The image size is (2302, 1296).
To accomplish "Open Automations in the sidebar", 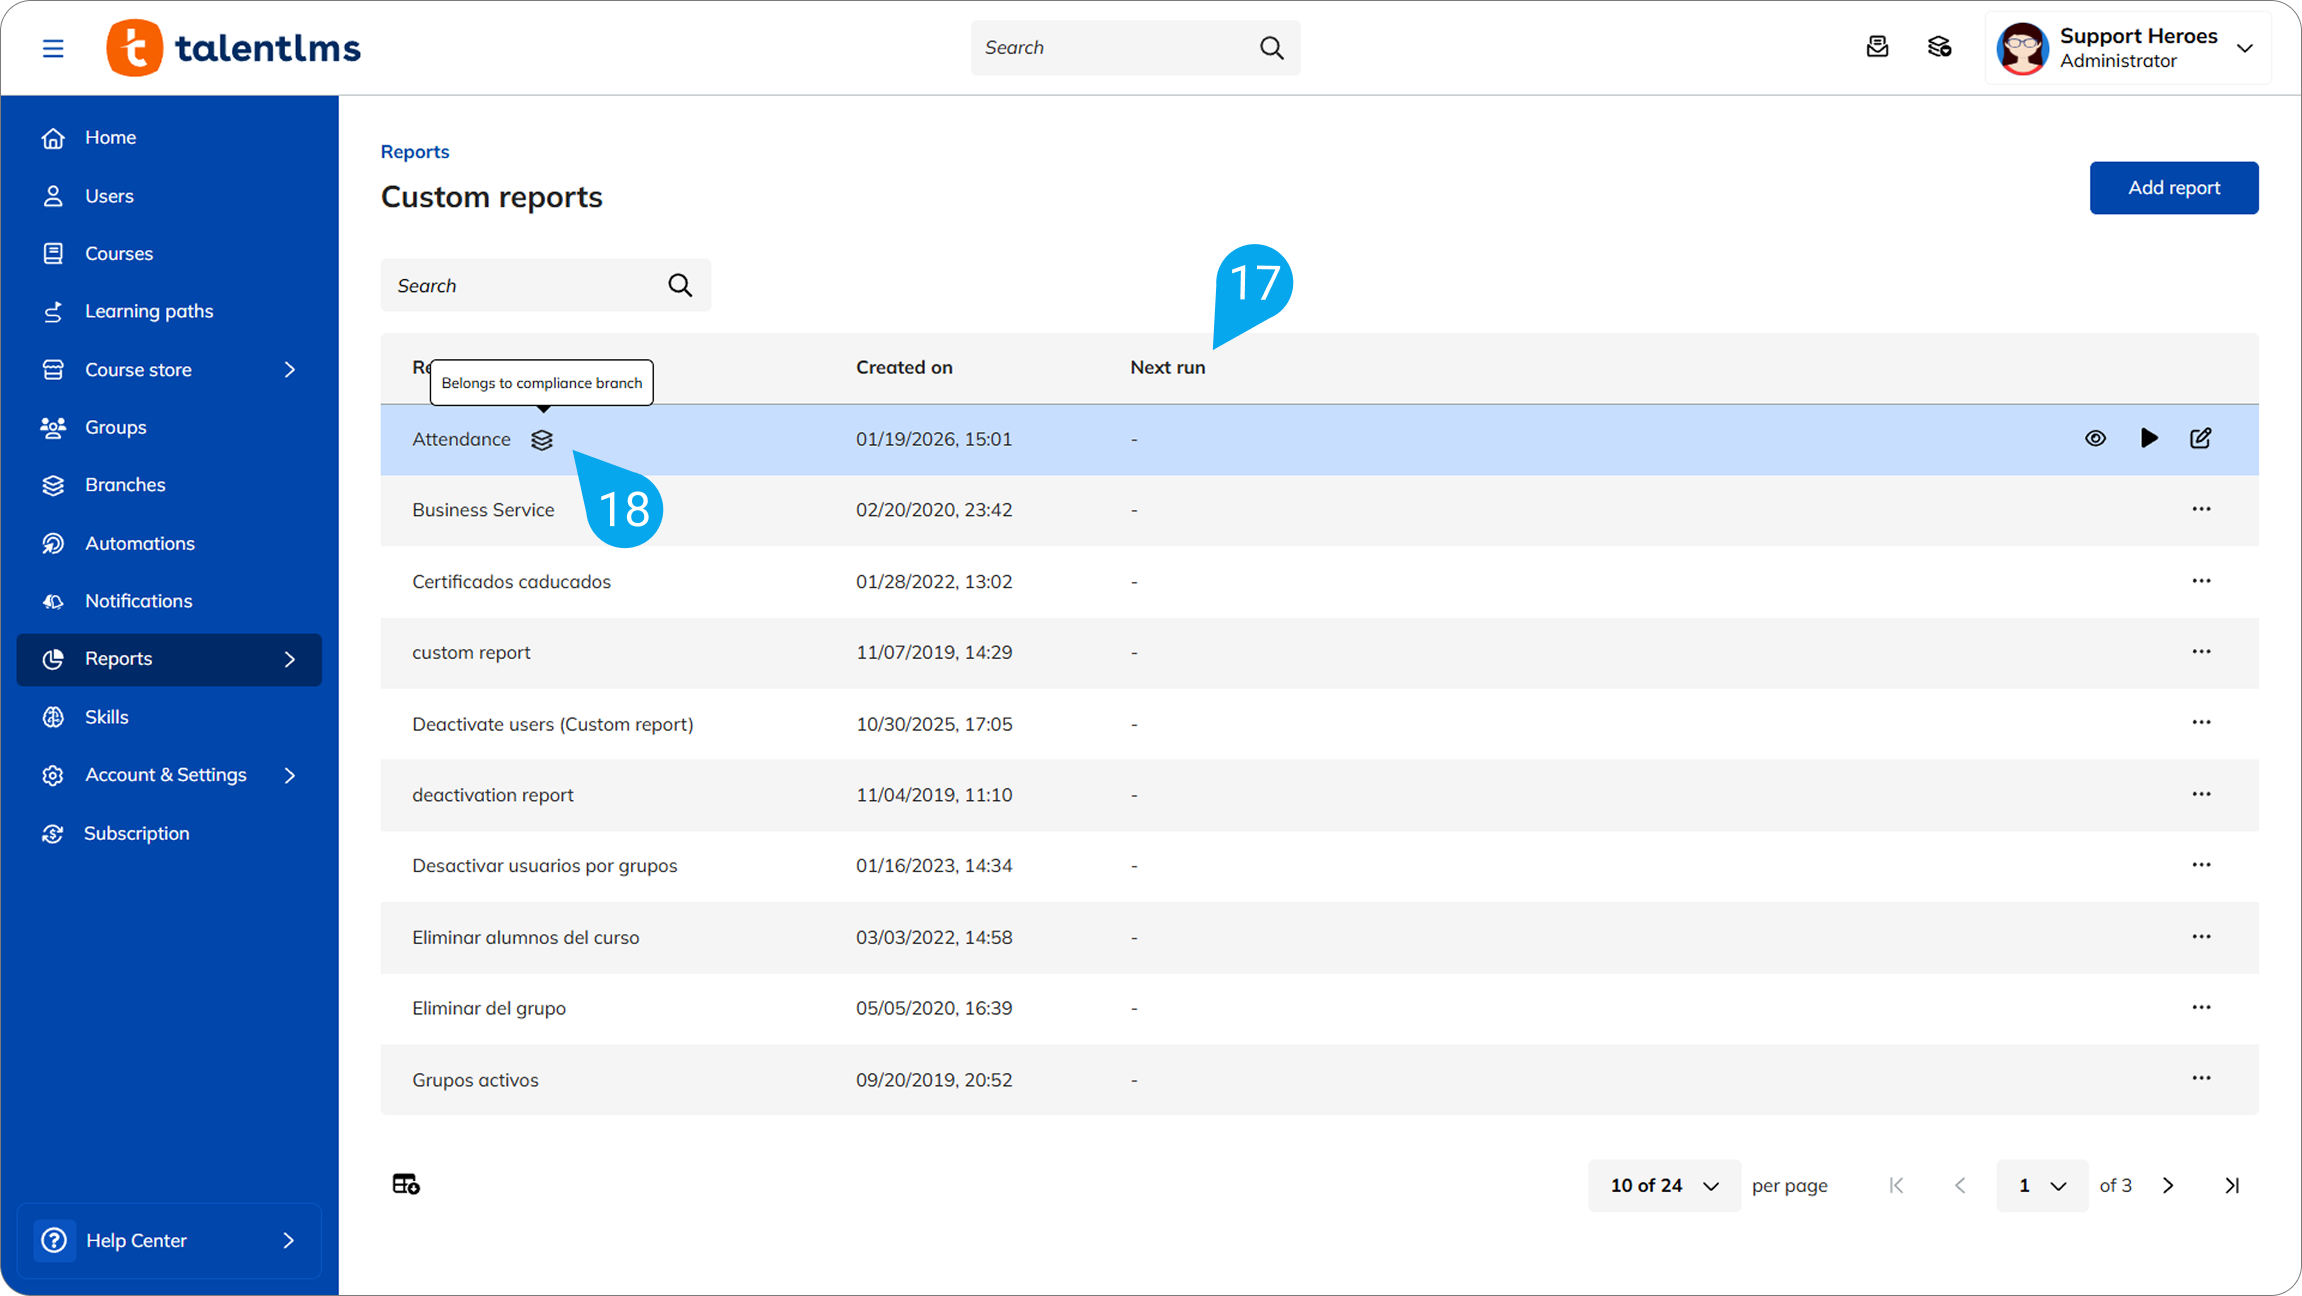I will pyautogui.click(x=139, y=543).
